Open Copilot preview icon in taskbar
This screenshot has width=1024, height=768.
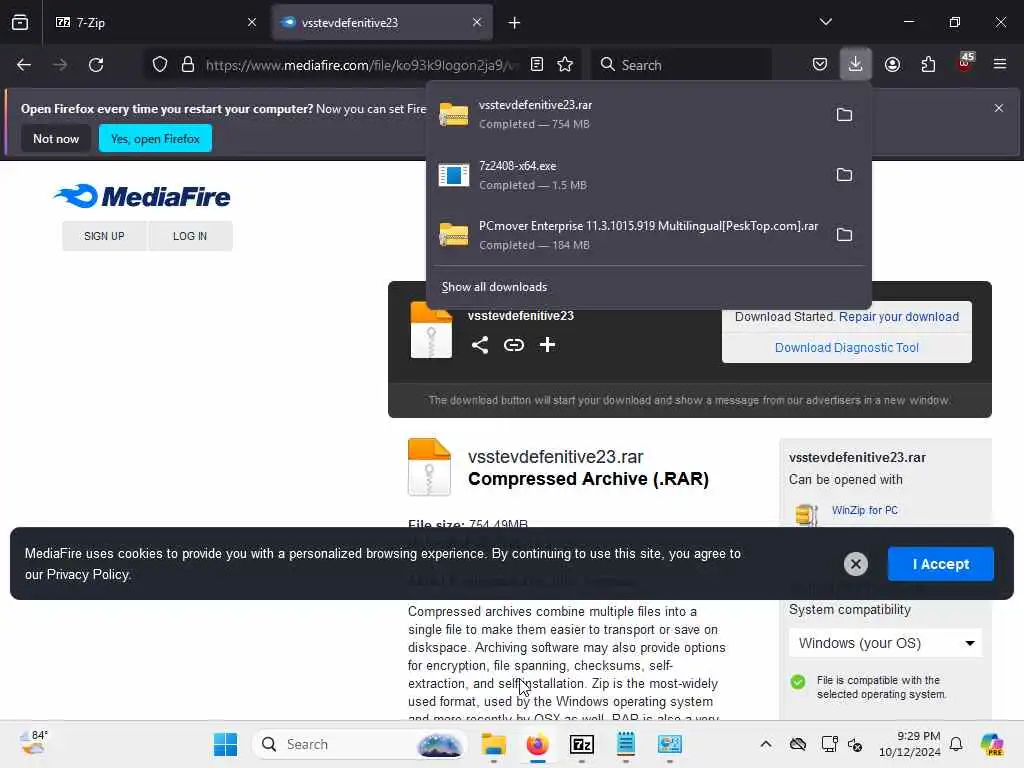point(992,744)
